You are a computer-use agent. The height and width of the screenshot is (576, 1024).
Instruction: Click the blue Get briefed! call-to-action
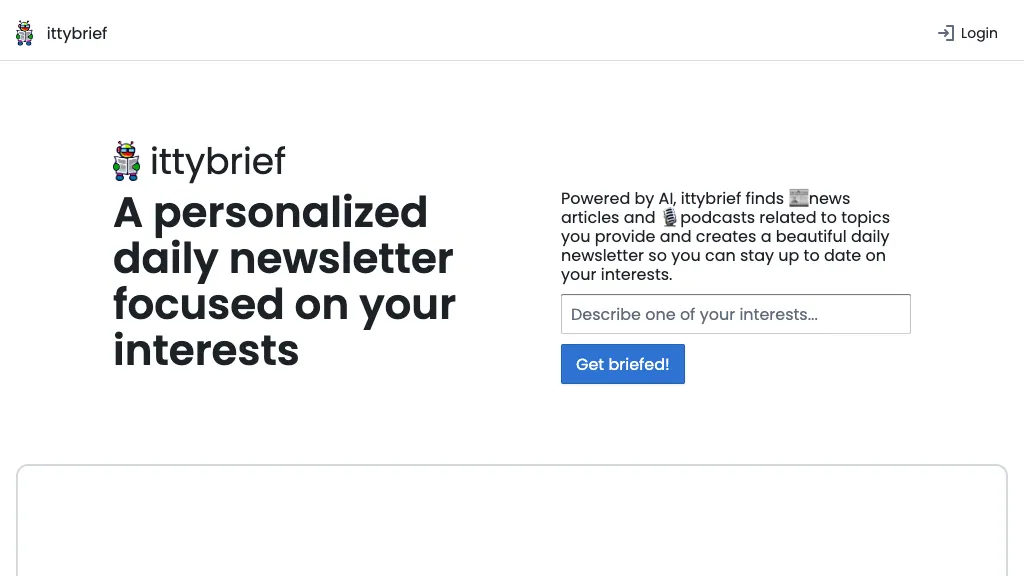tap(623, 364)
